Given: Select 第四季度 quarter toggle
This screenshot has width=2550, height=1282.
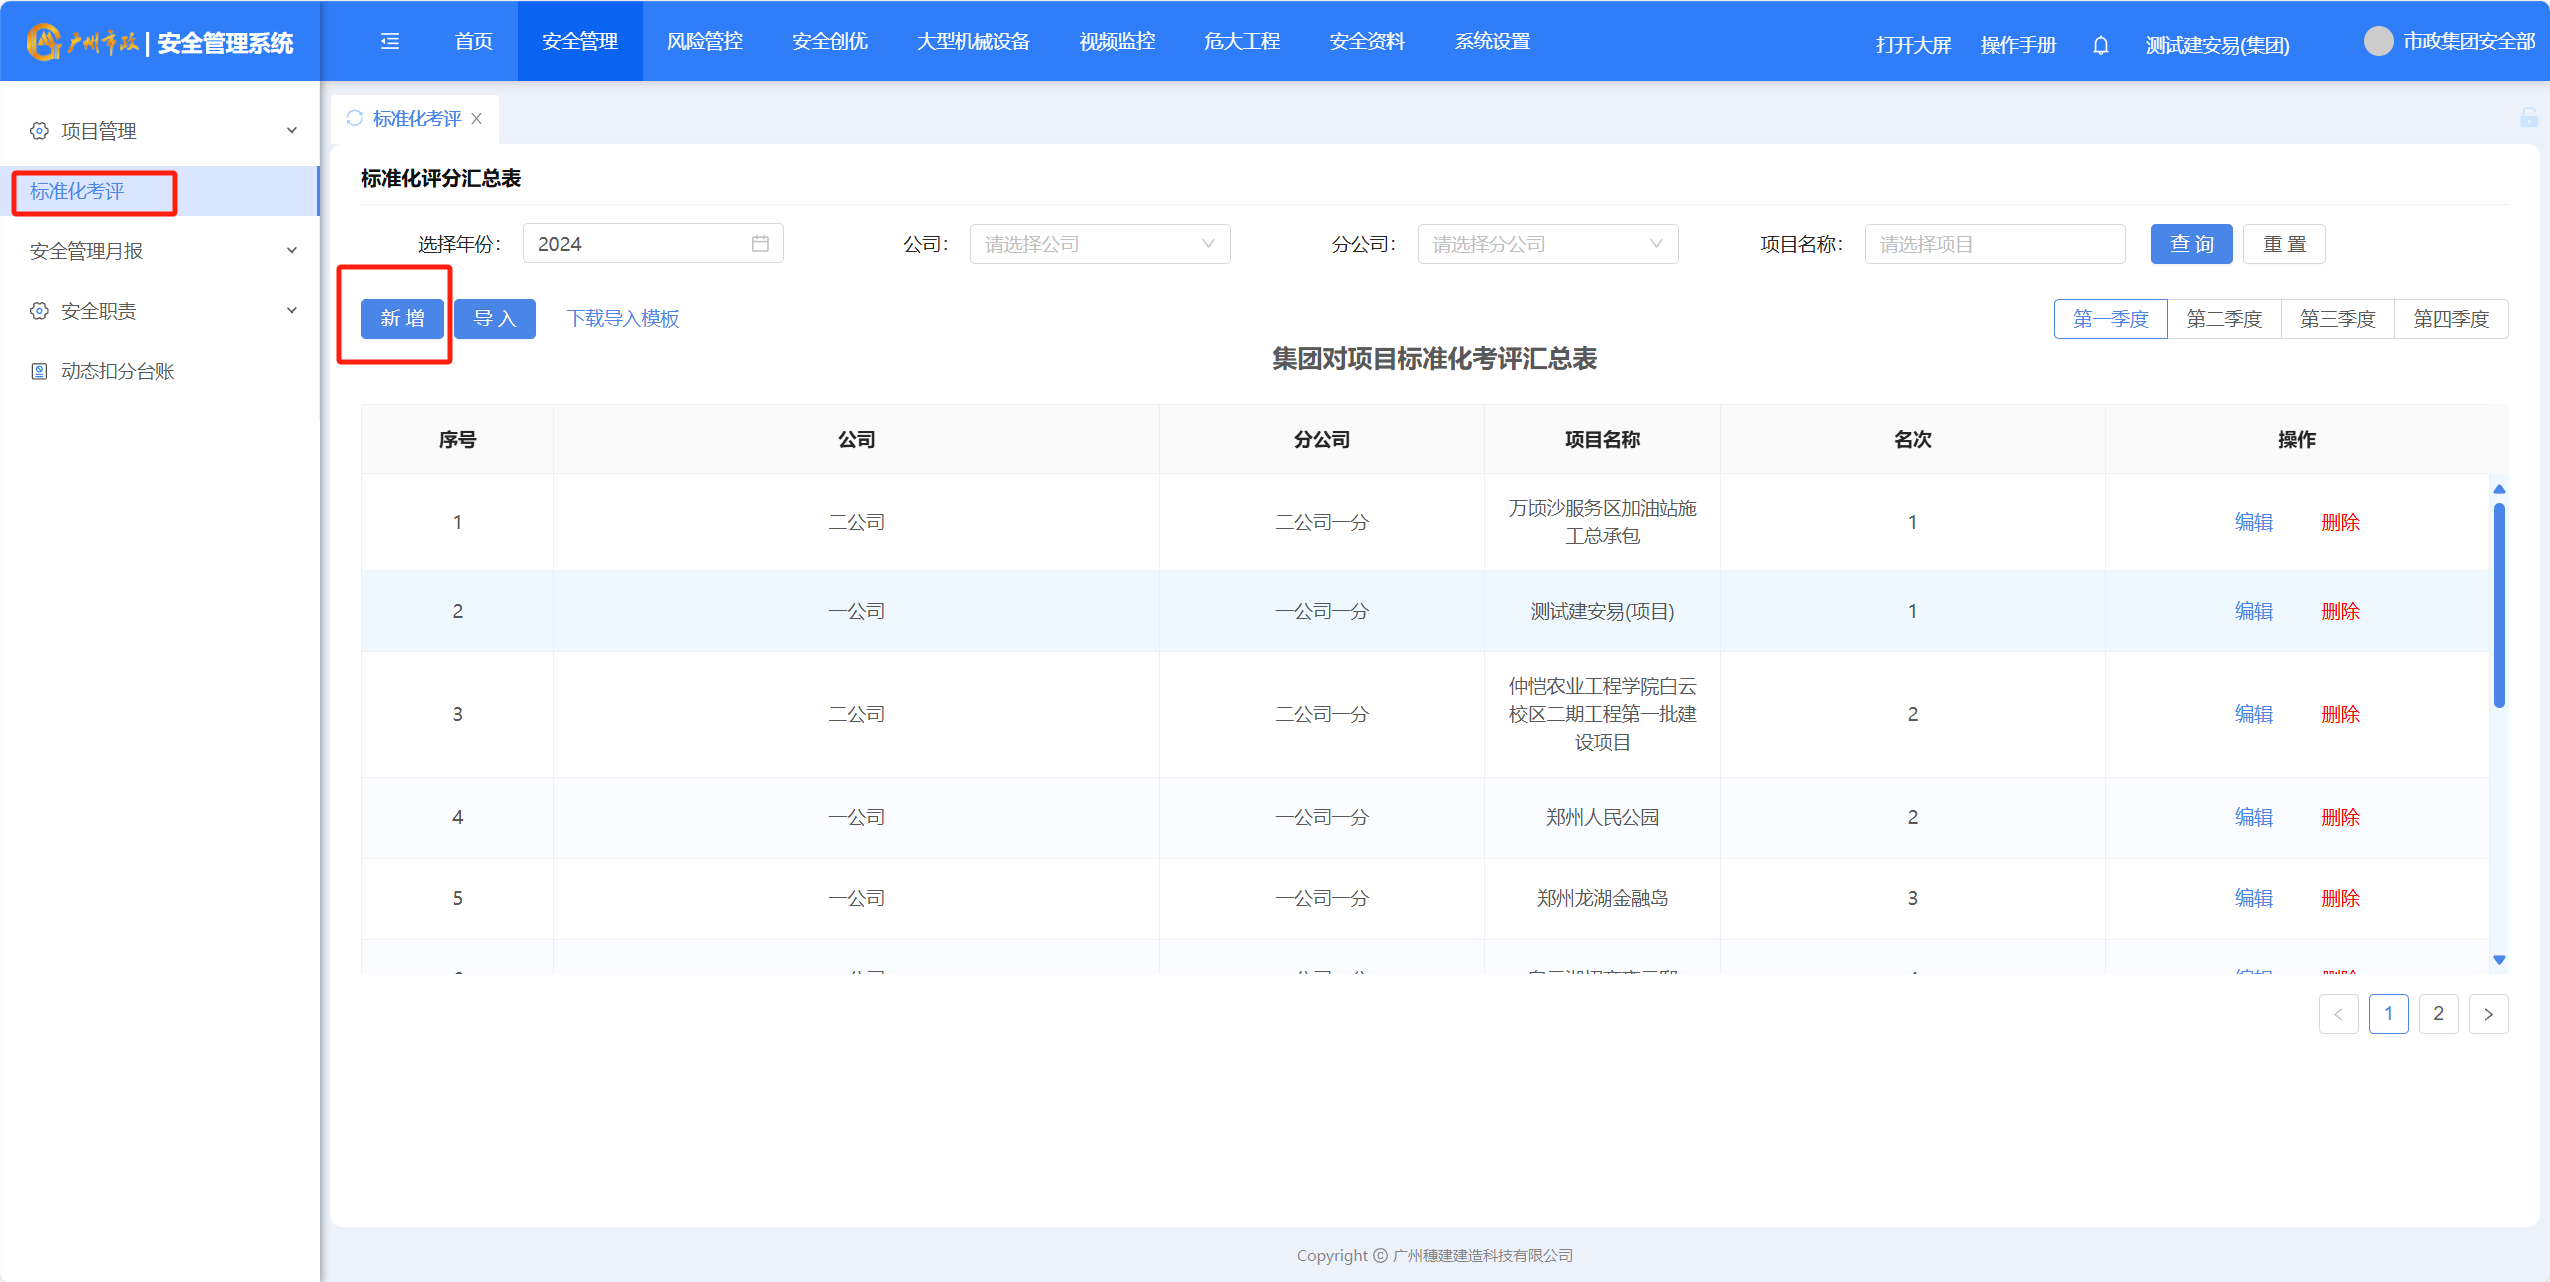Looking at the screenshot, I should tap(2450, 319).
